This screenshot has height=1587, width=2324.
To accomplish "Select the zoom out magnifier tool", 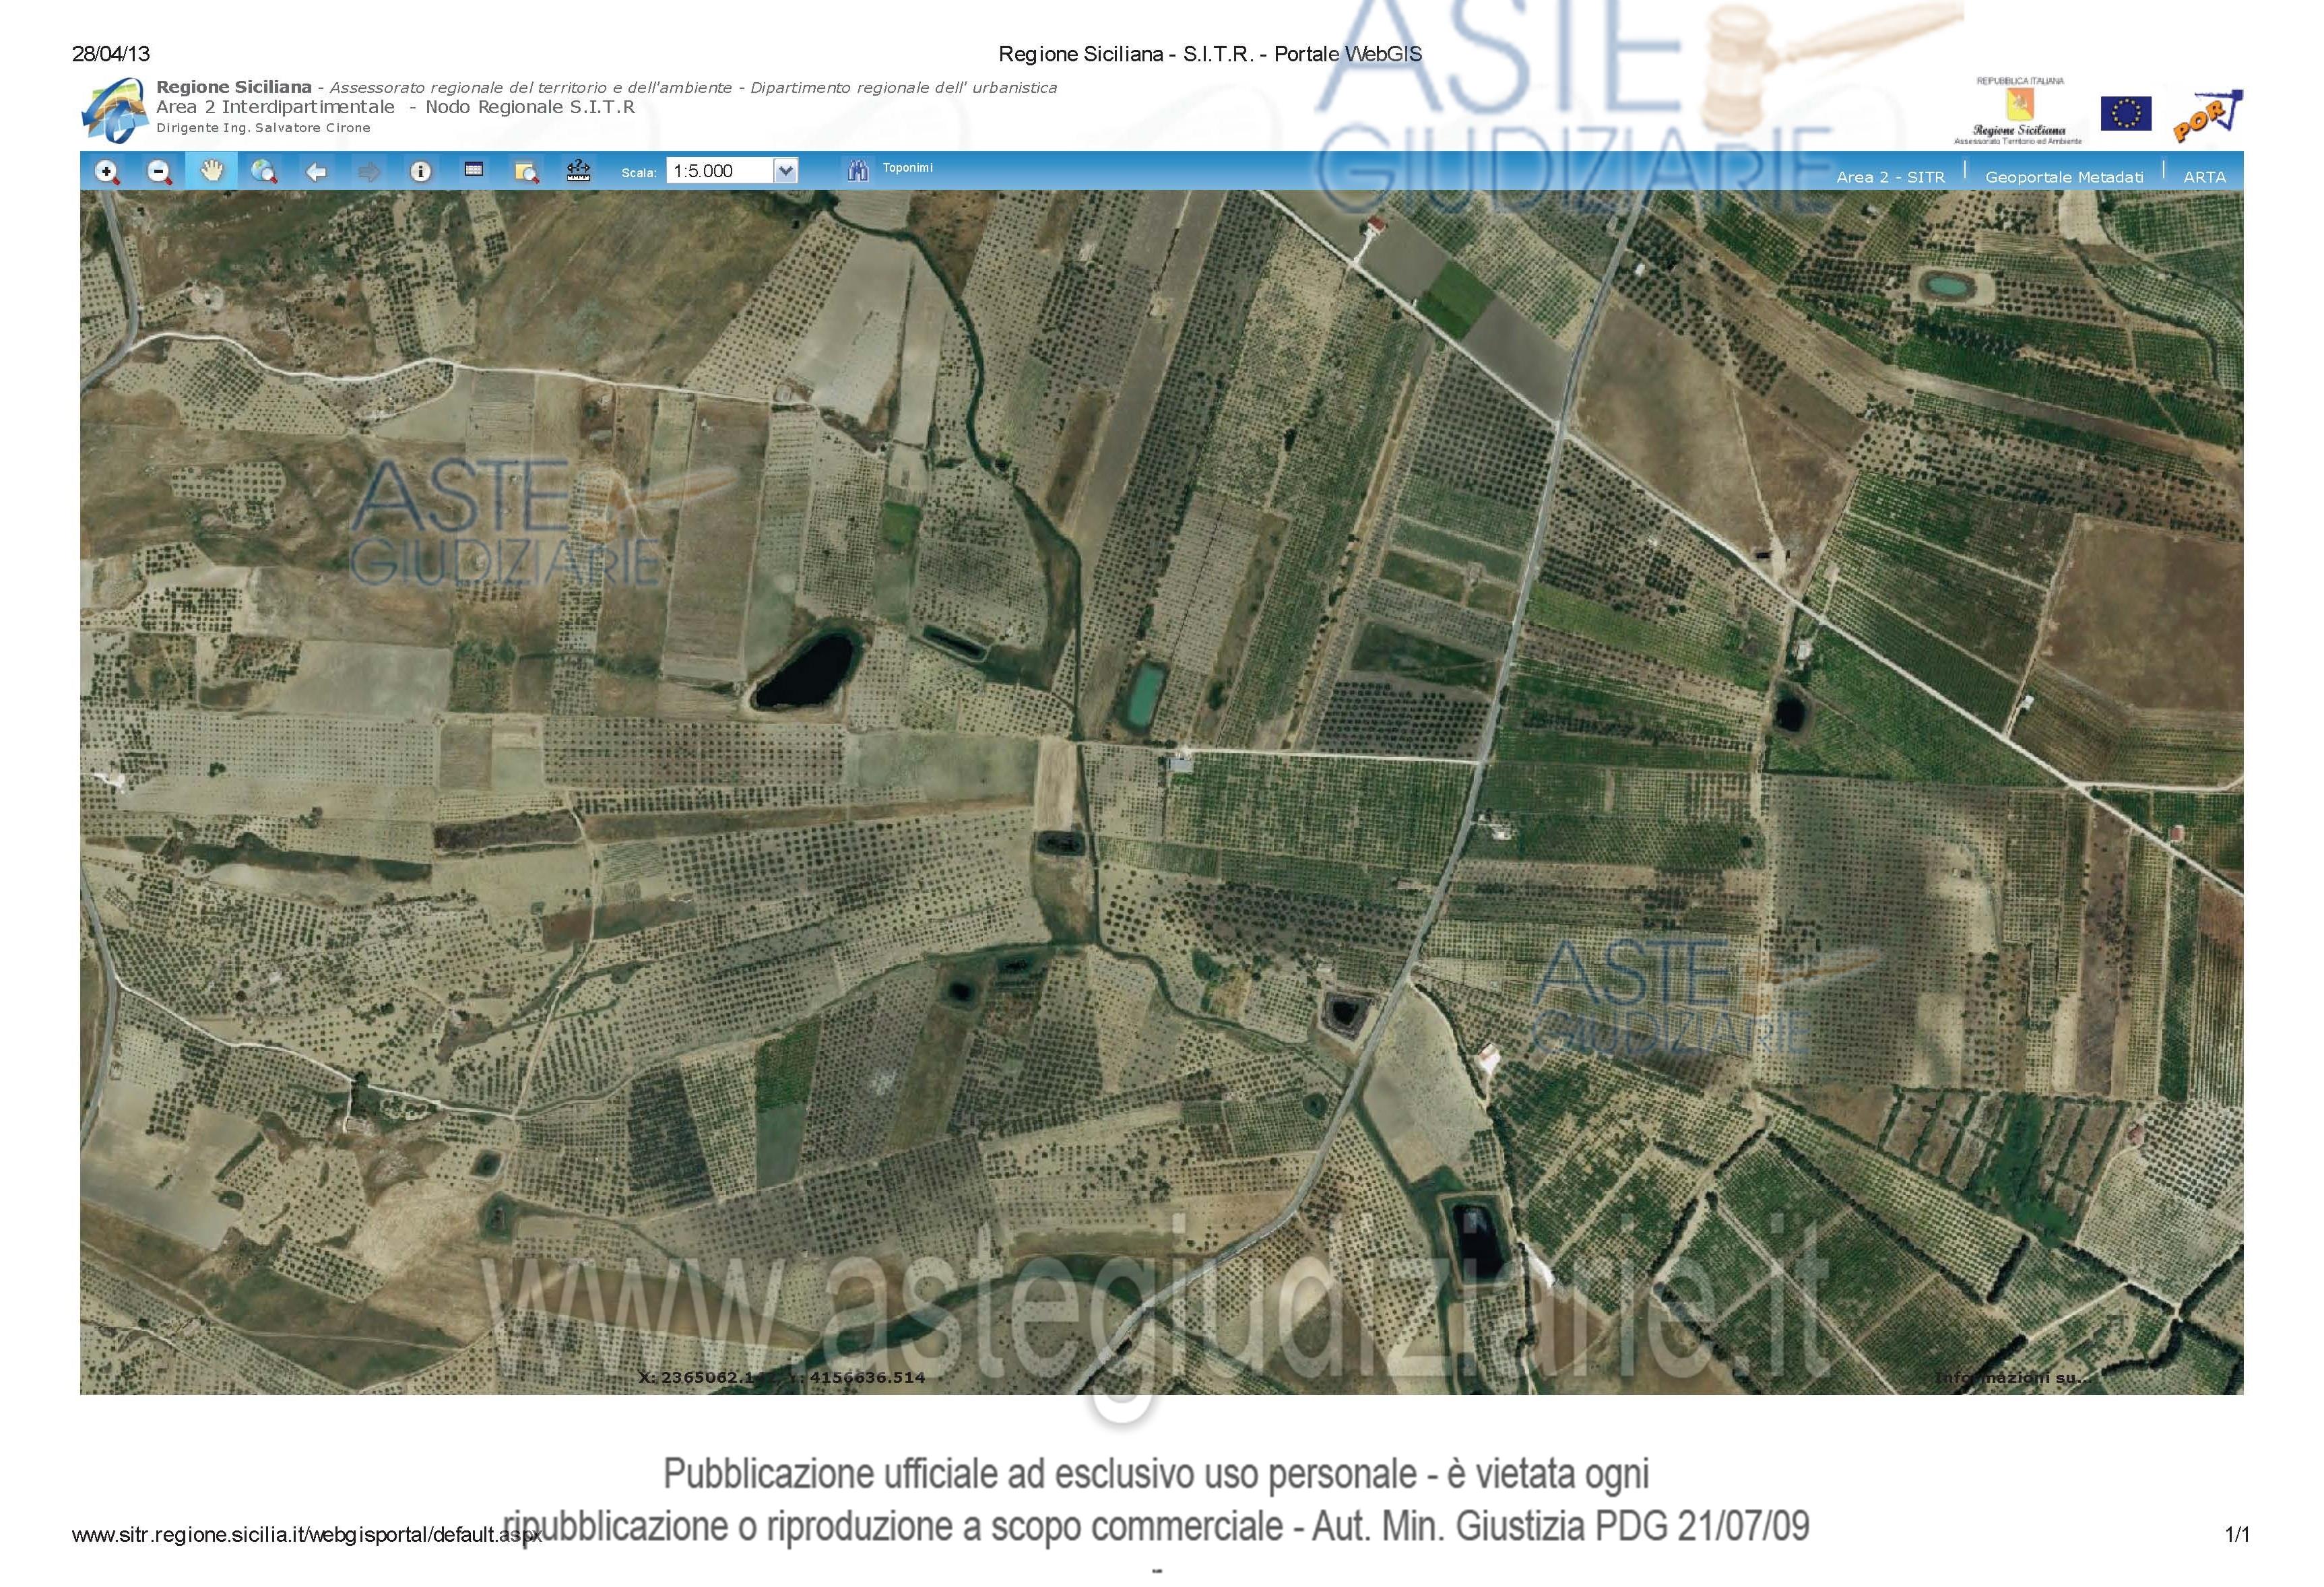I will pos(159,172).
